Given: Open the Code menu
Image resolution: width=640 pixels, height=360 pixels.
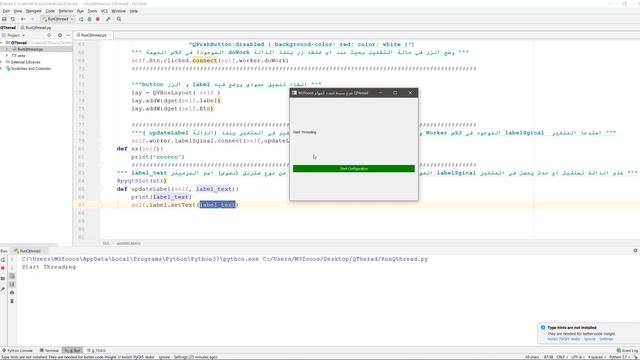Looking at the screenshot, I should [50, 11].
